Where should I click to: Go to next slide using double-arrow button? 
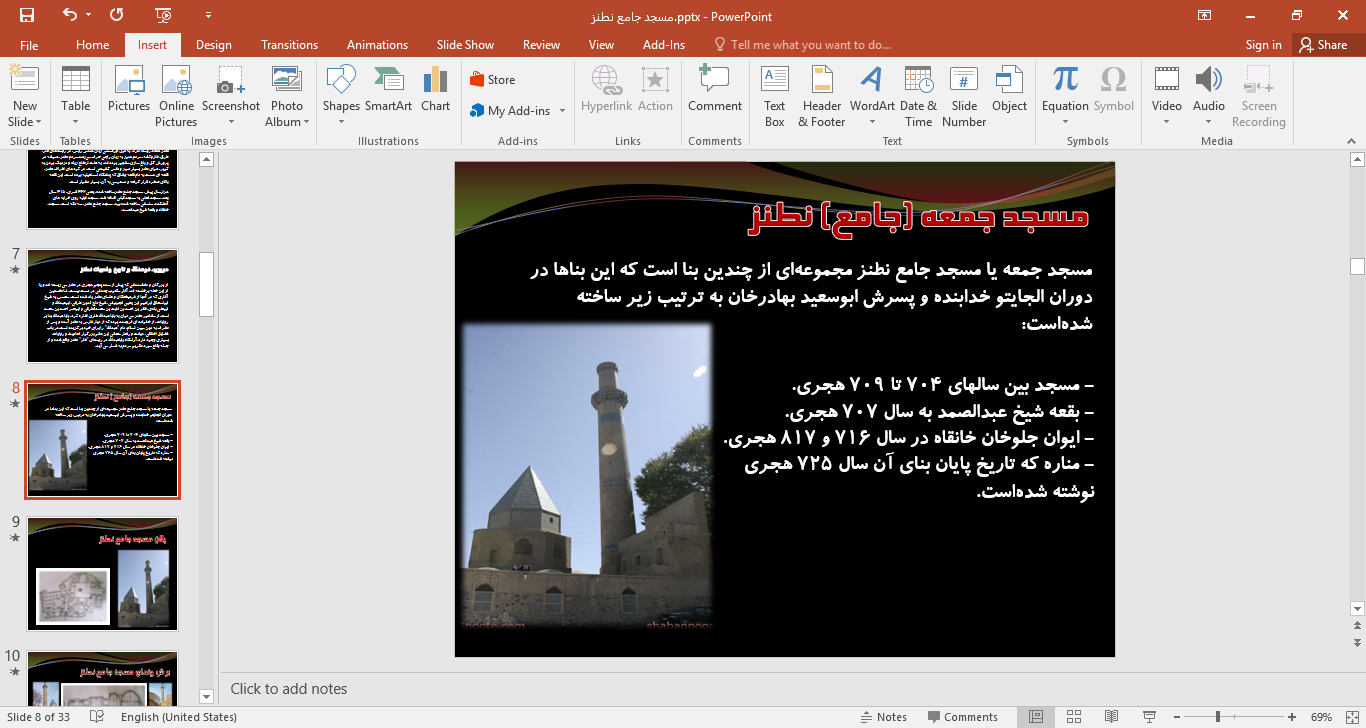click(x=1357, y=642)
